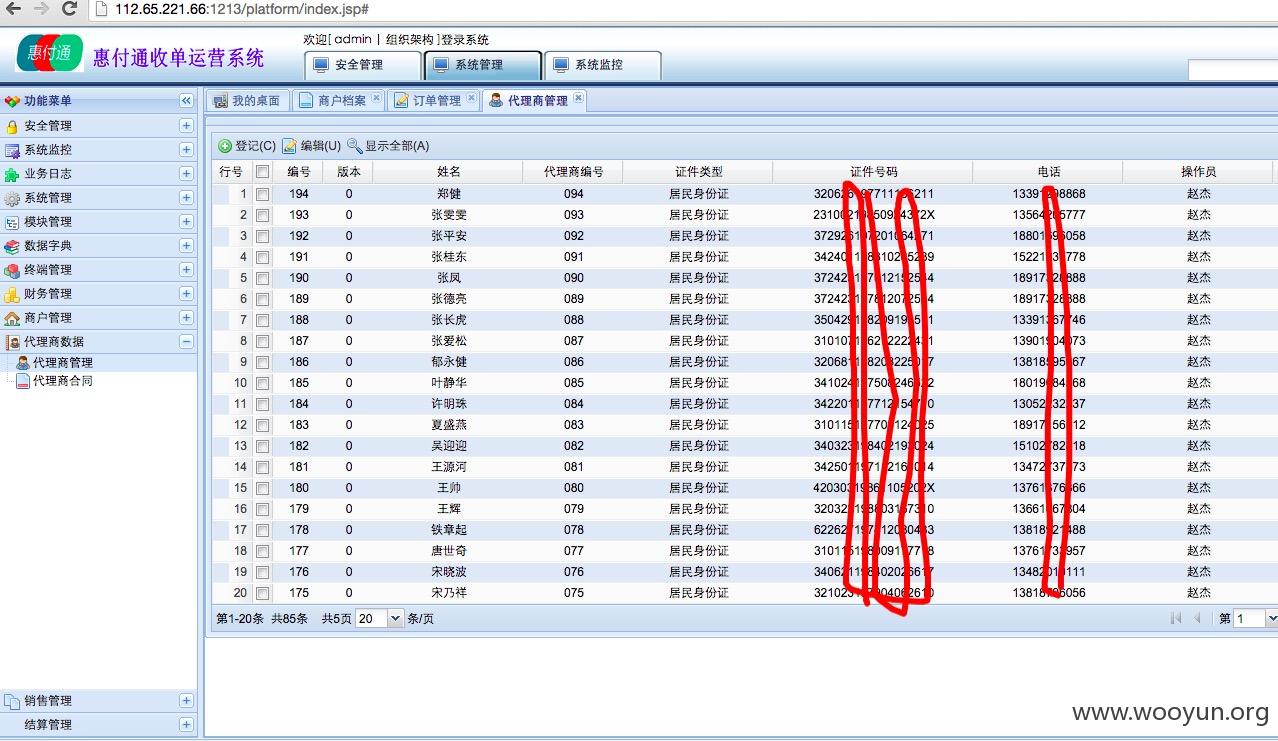Expand the 销售管理 sidebar section

(x=186, y=701)
